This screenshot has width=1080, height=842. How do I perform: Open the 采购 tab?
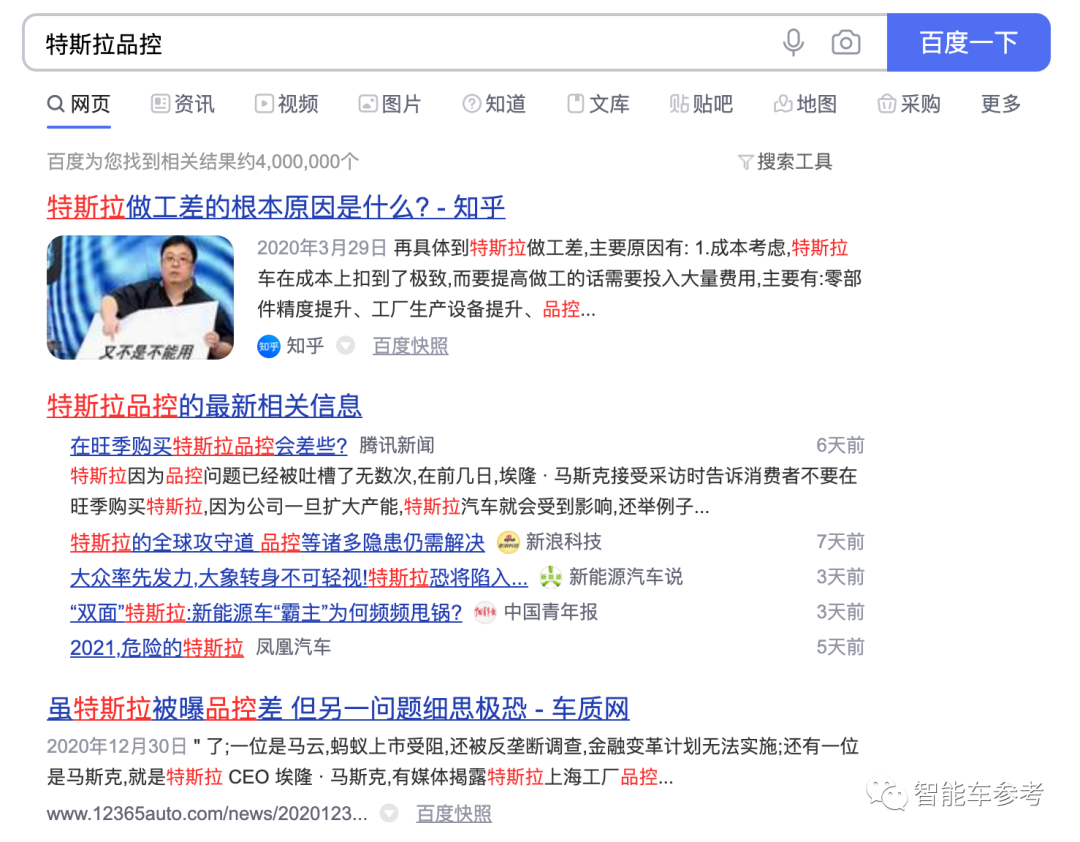pyautogui.click(x=909, y=104)
